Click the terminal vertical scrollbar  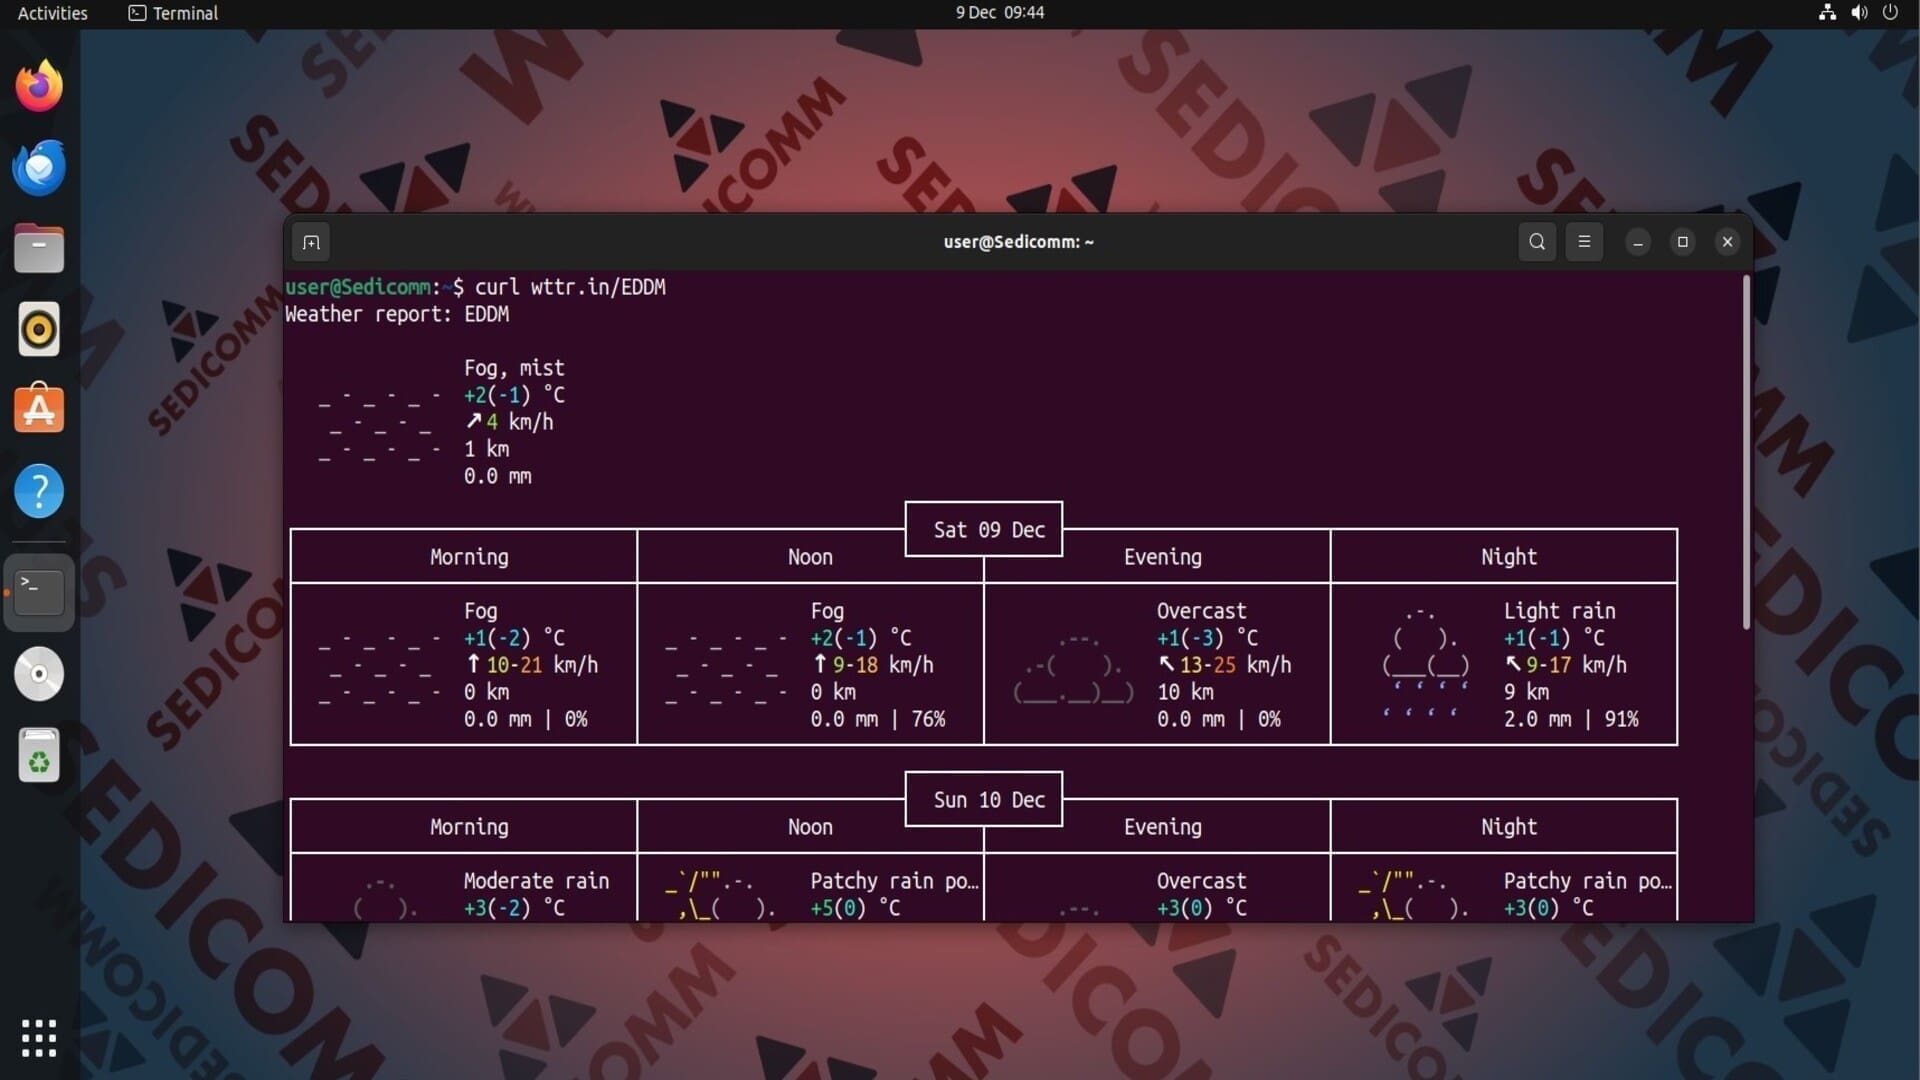1746,452
